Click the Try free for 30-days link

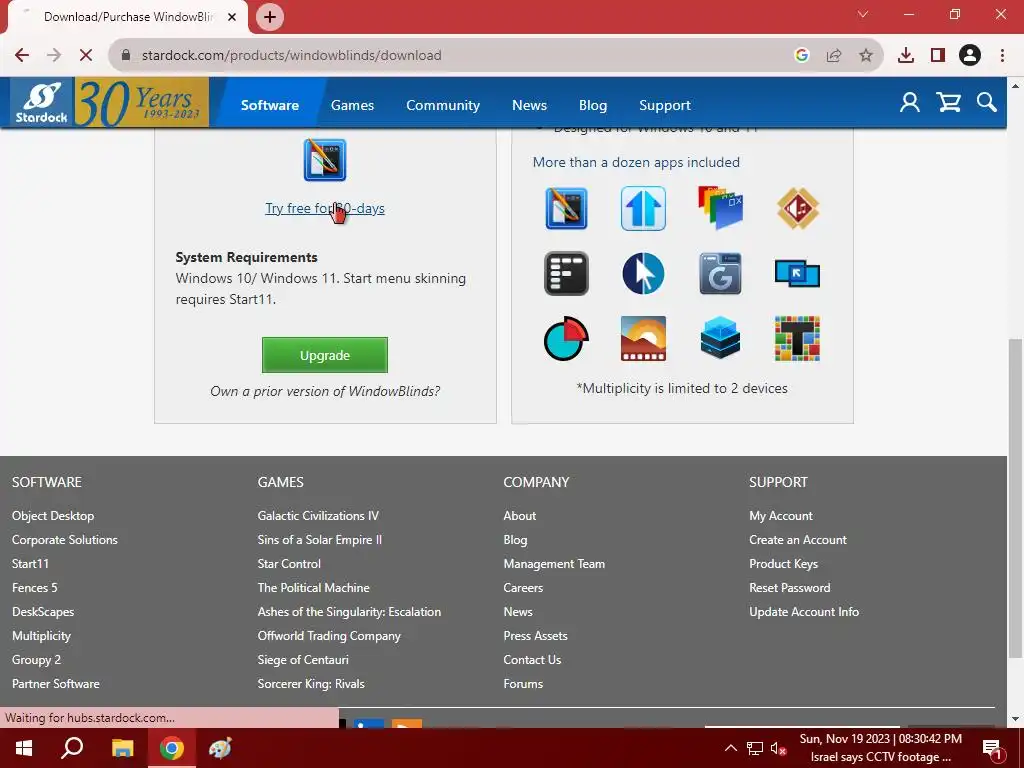pos(325,208)
